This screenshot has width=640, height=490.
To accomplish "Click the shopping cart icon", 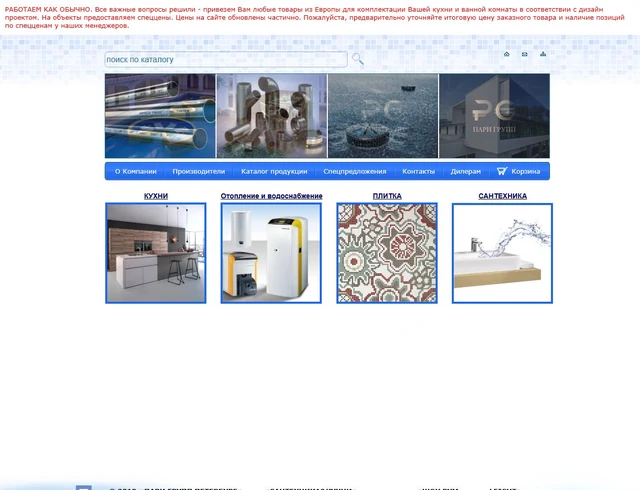I will [x=502, y=171].
